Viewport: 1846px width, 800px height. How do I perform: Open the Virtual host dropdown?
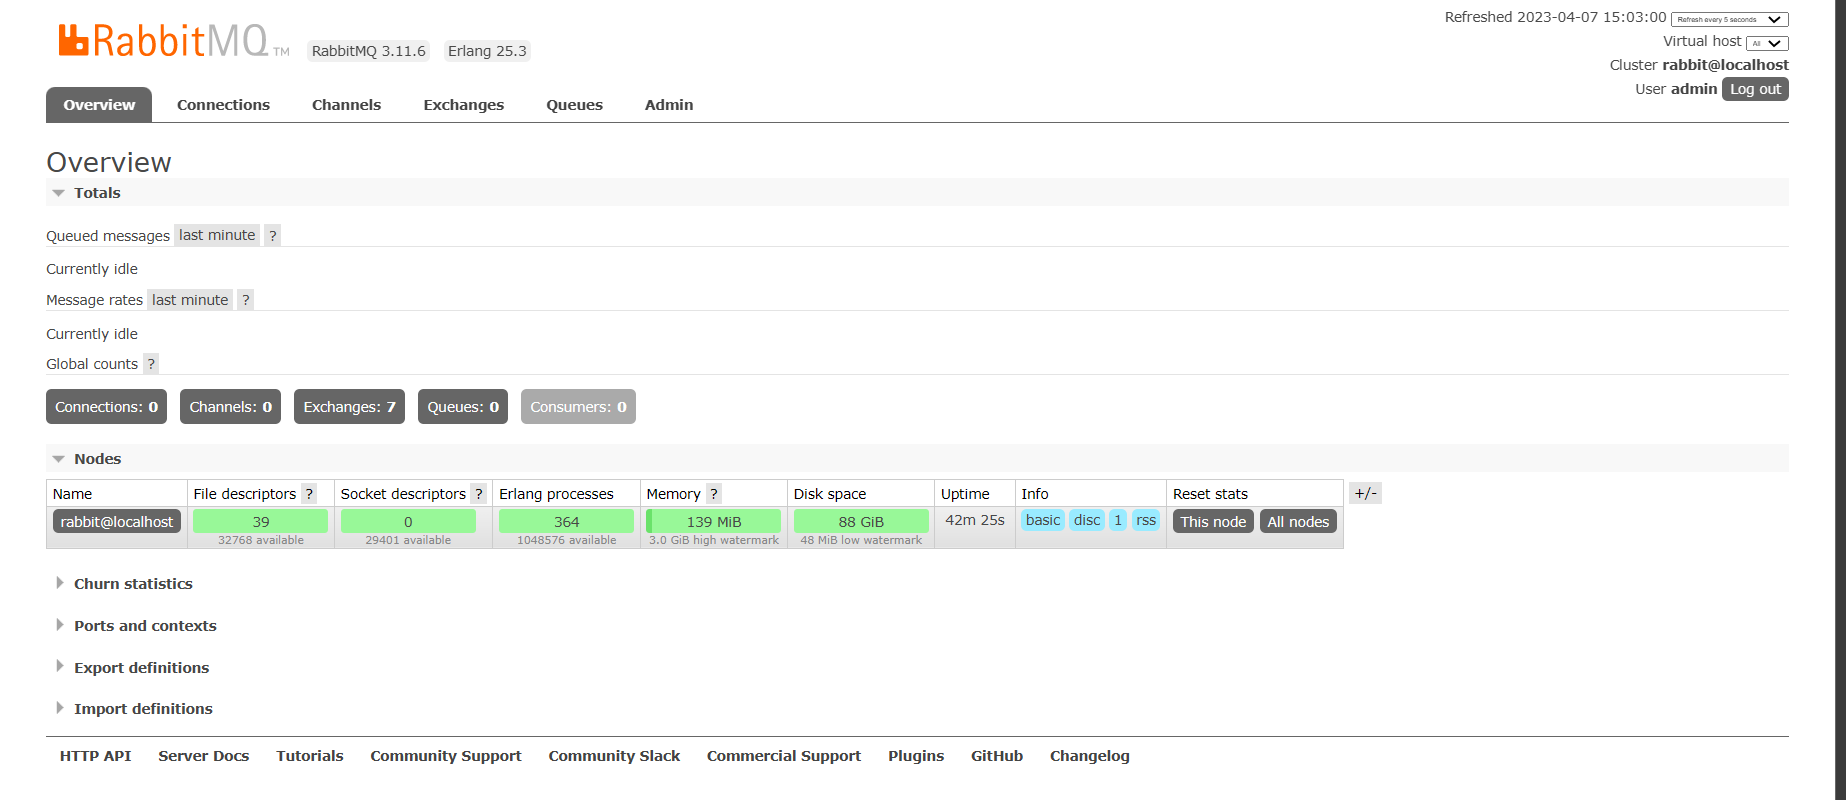point(1767,43)
